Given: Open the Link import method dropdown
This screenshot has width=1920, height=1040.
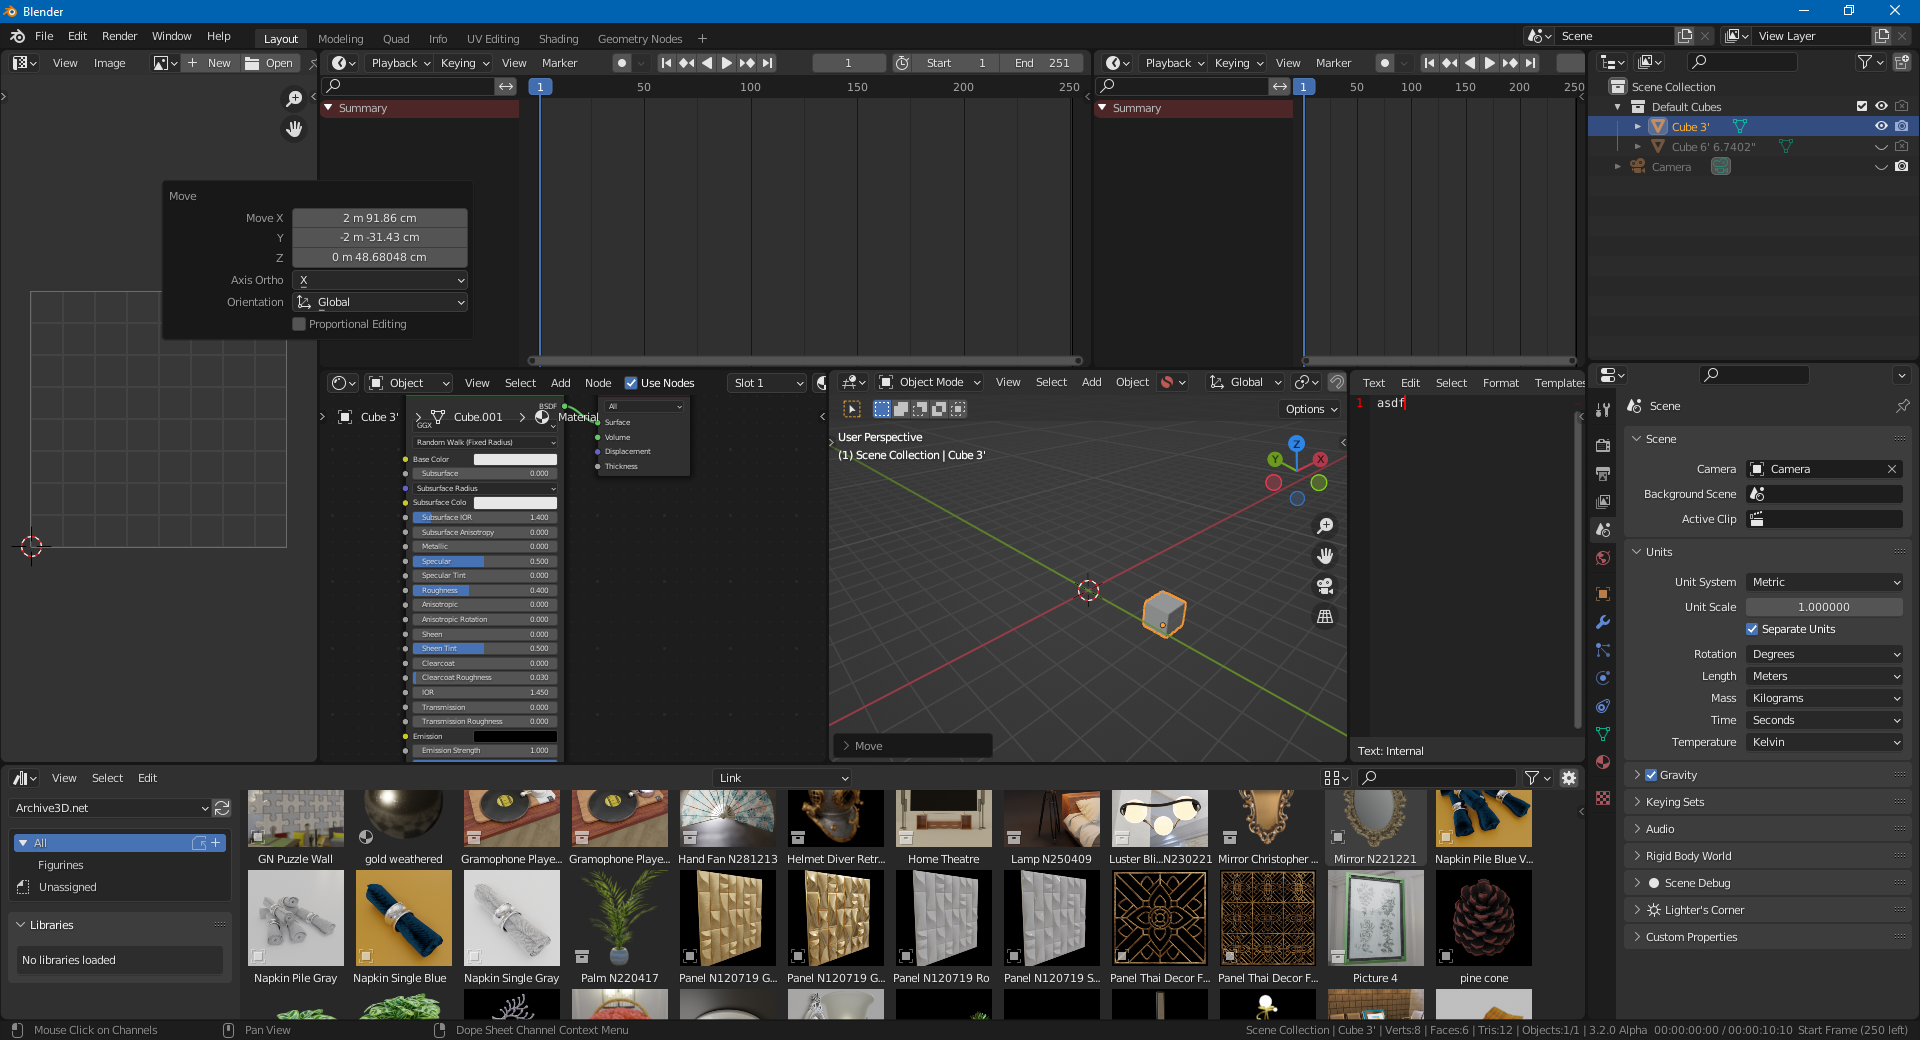Looking at the screenshot, I should pos(782,778).
